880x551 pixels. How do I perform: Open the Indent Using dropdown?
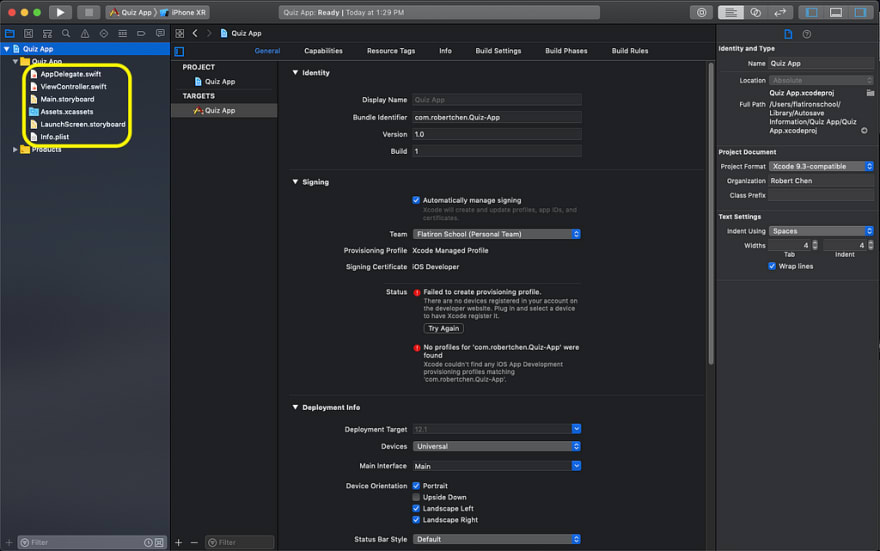(x=821, y=231)
